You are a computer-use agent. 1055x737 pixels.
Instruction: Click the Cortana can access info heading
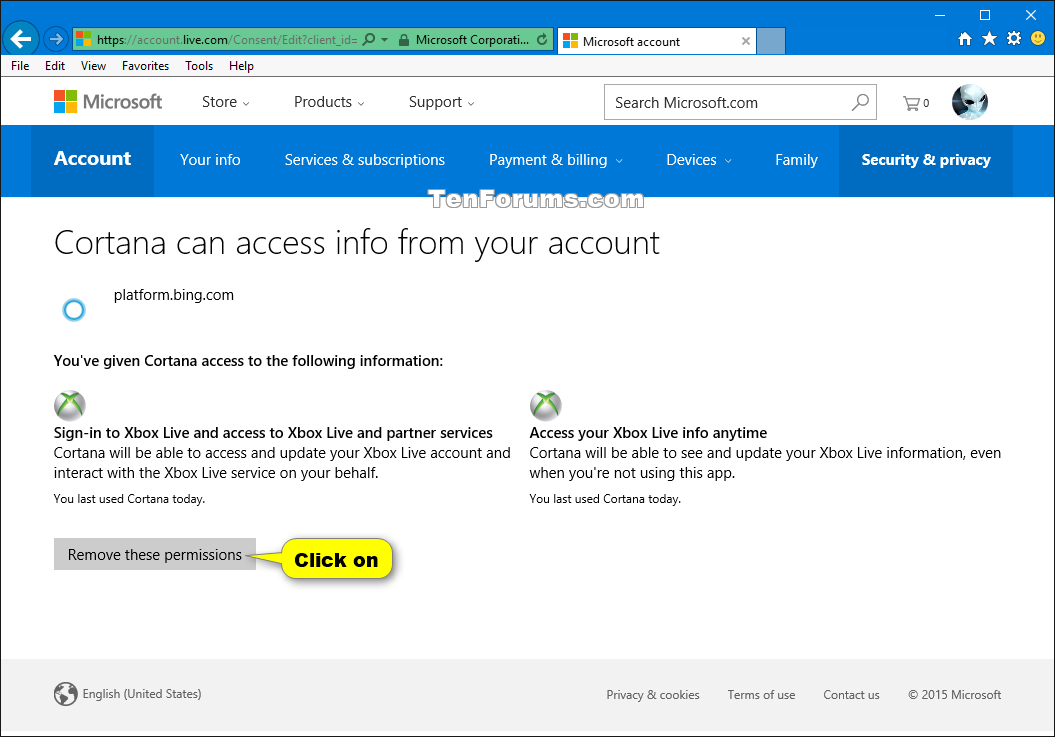point(357,243)
